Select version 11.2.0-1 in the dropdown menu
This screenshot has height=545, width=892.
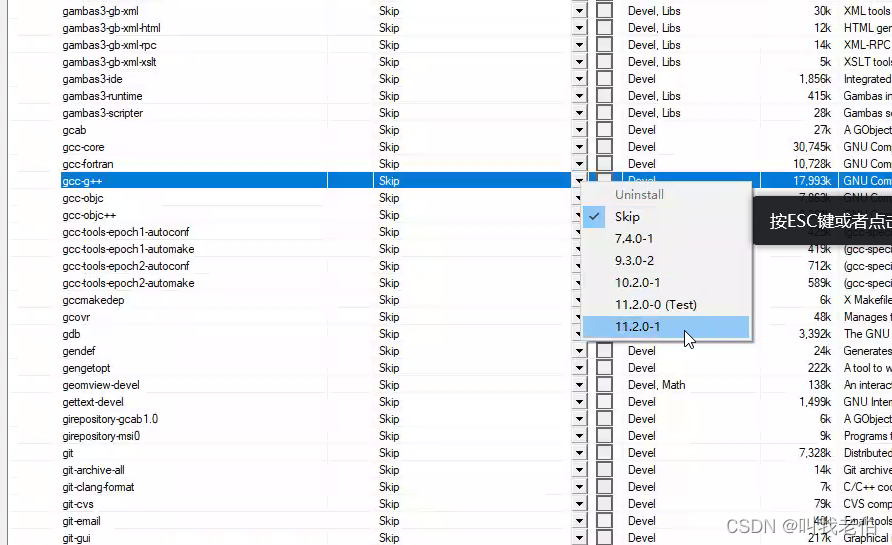pos(666,327)
